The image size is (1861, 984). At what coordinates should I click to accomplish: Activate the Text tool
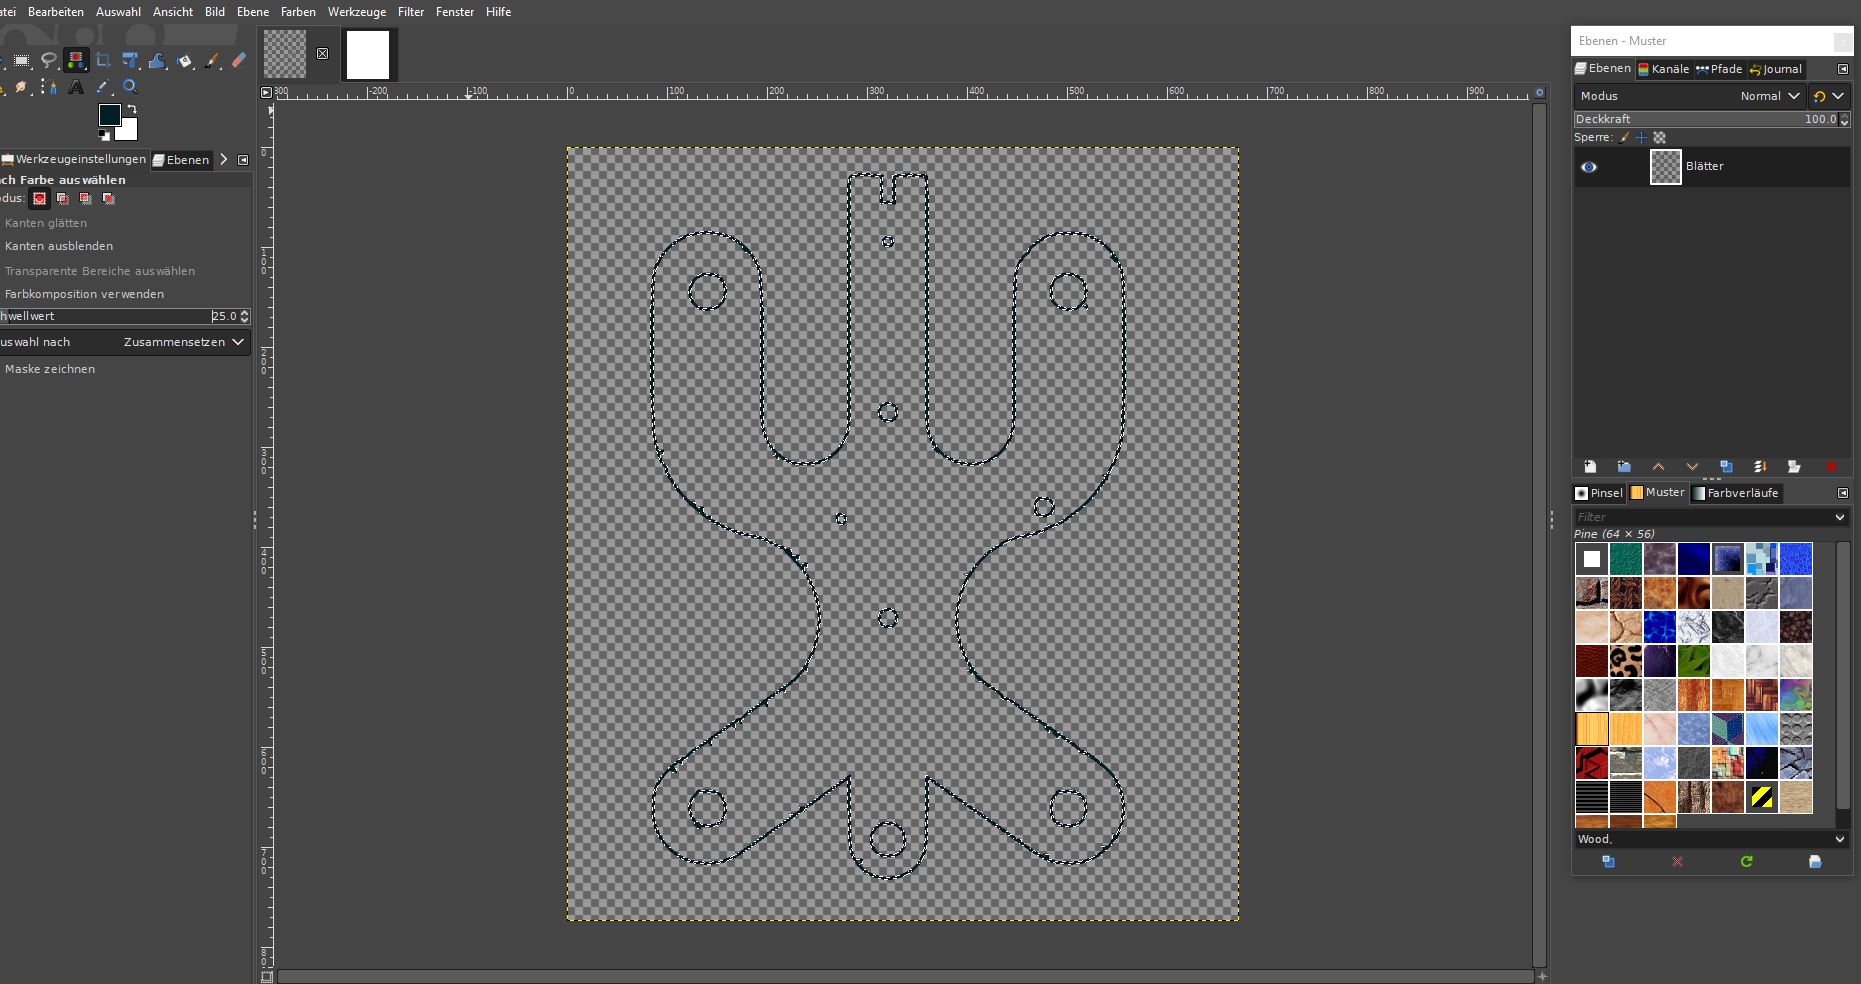[76, 88]
